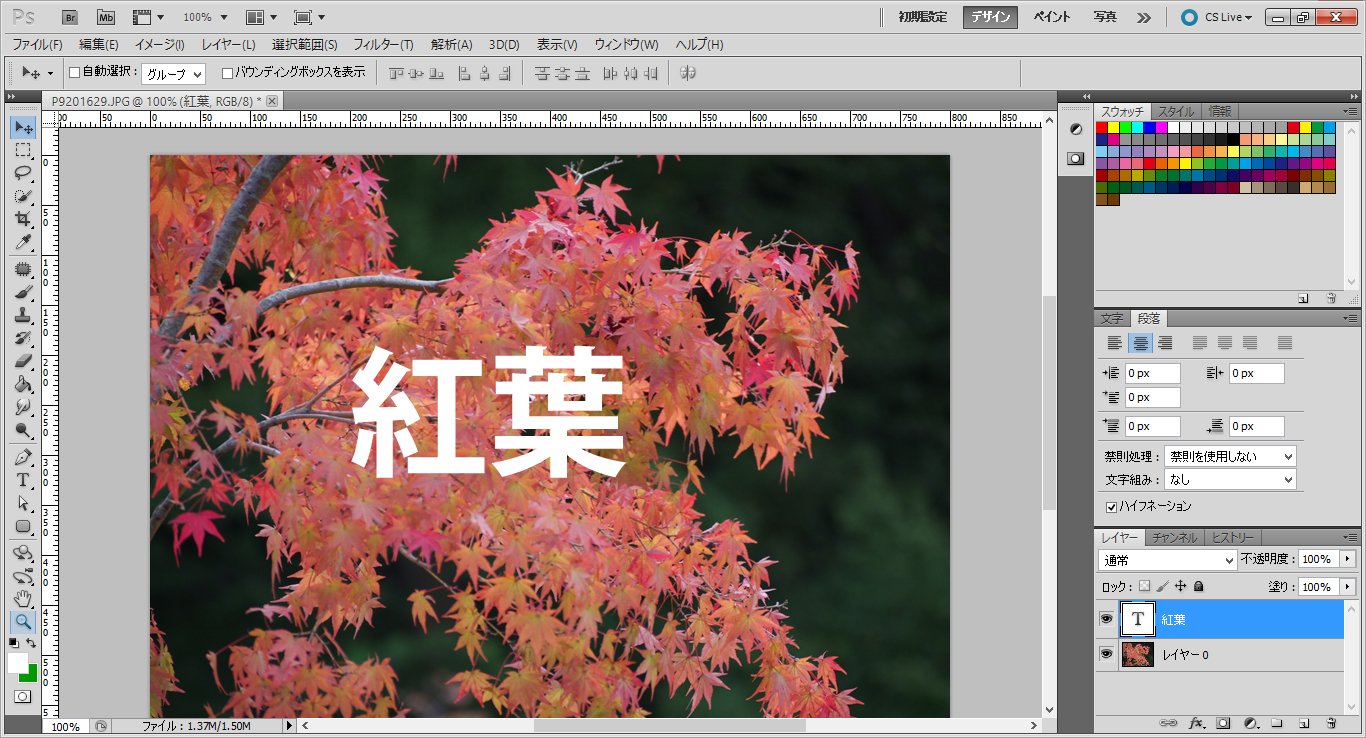This screenshot has width=1366, height=738.
Task: Select the Lasso tool
Action: (x=23, y=173)
